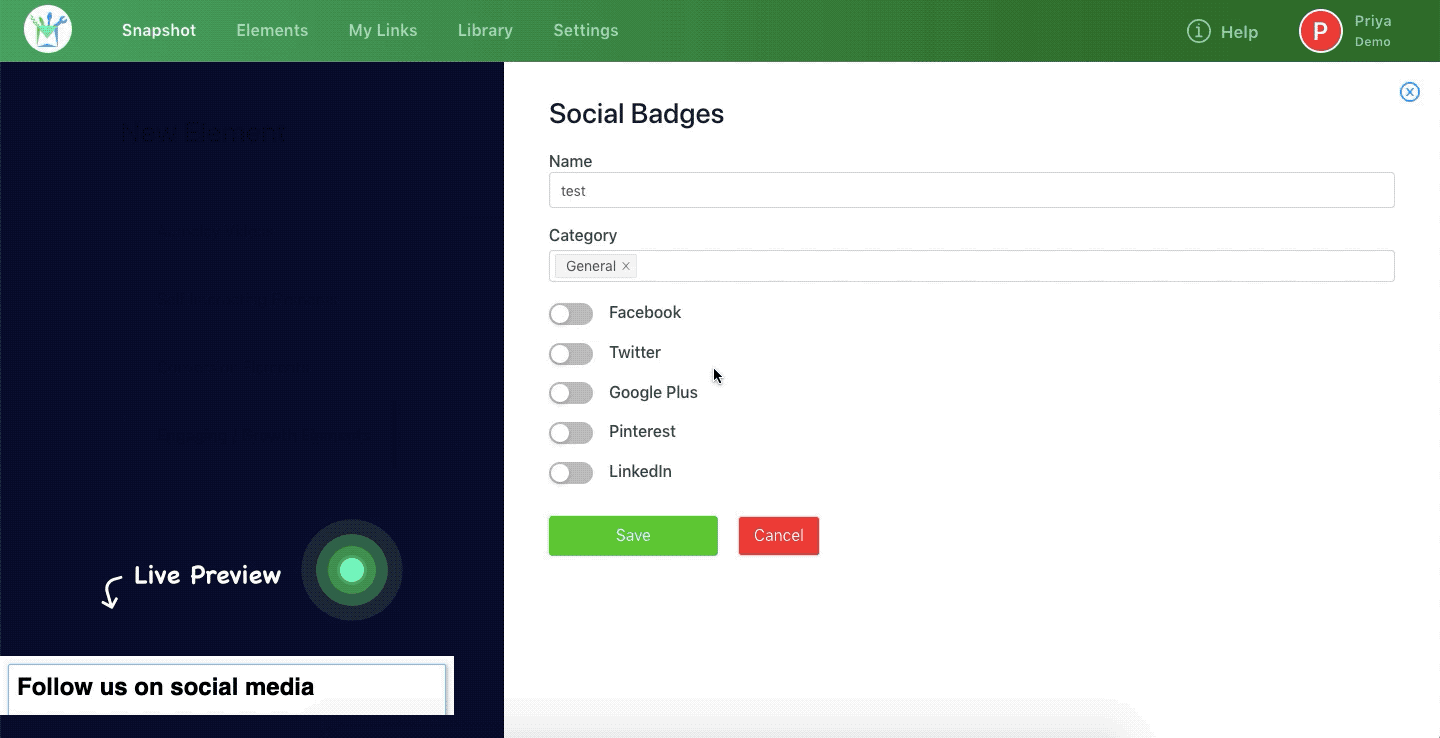Viewport: 1440px width, 738px height.
Task: Open the Library section
Action: coord(485,30)
